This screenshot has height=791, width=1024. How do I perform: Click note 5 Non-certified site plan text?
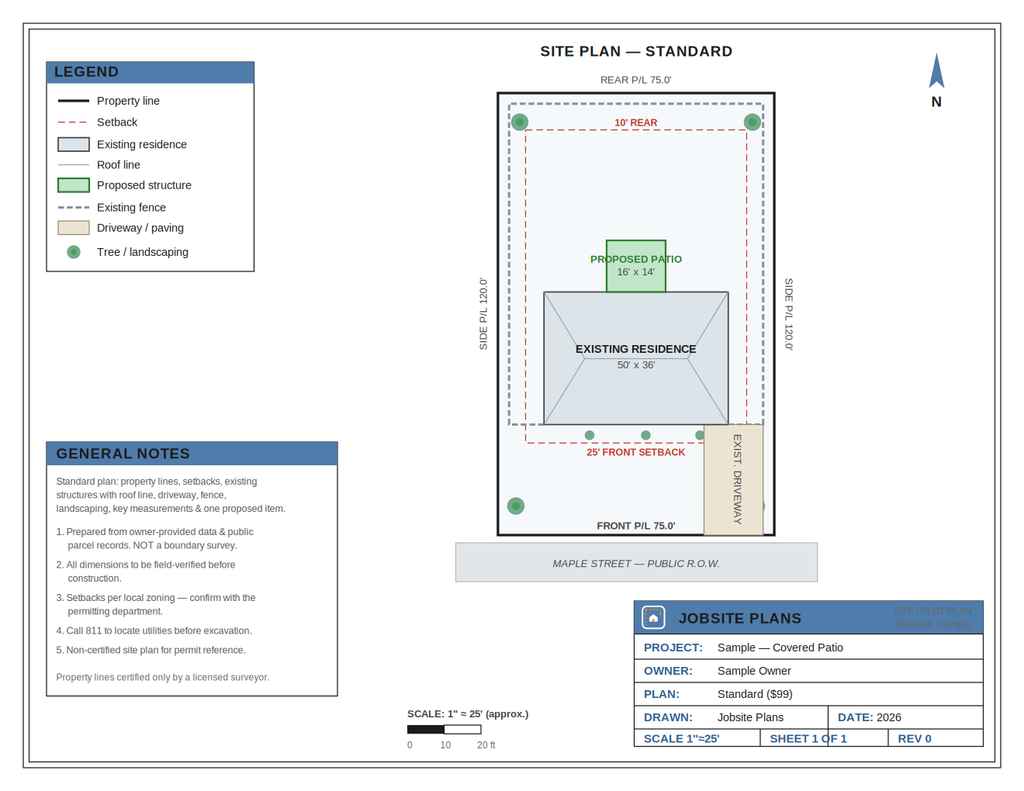coord(151,650)
